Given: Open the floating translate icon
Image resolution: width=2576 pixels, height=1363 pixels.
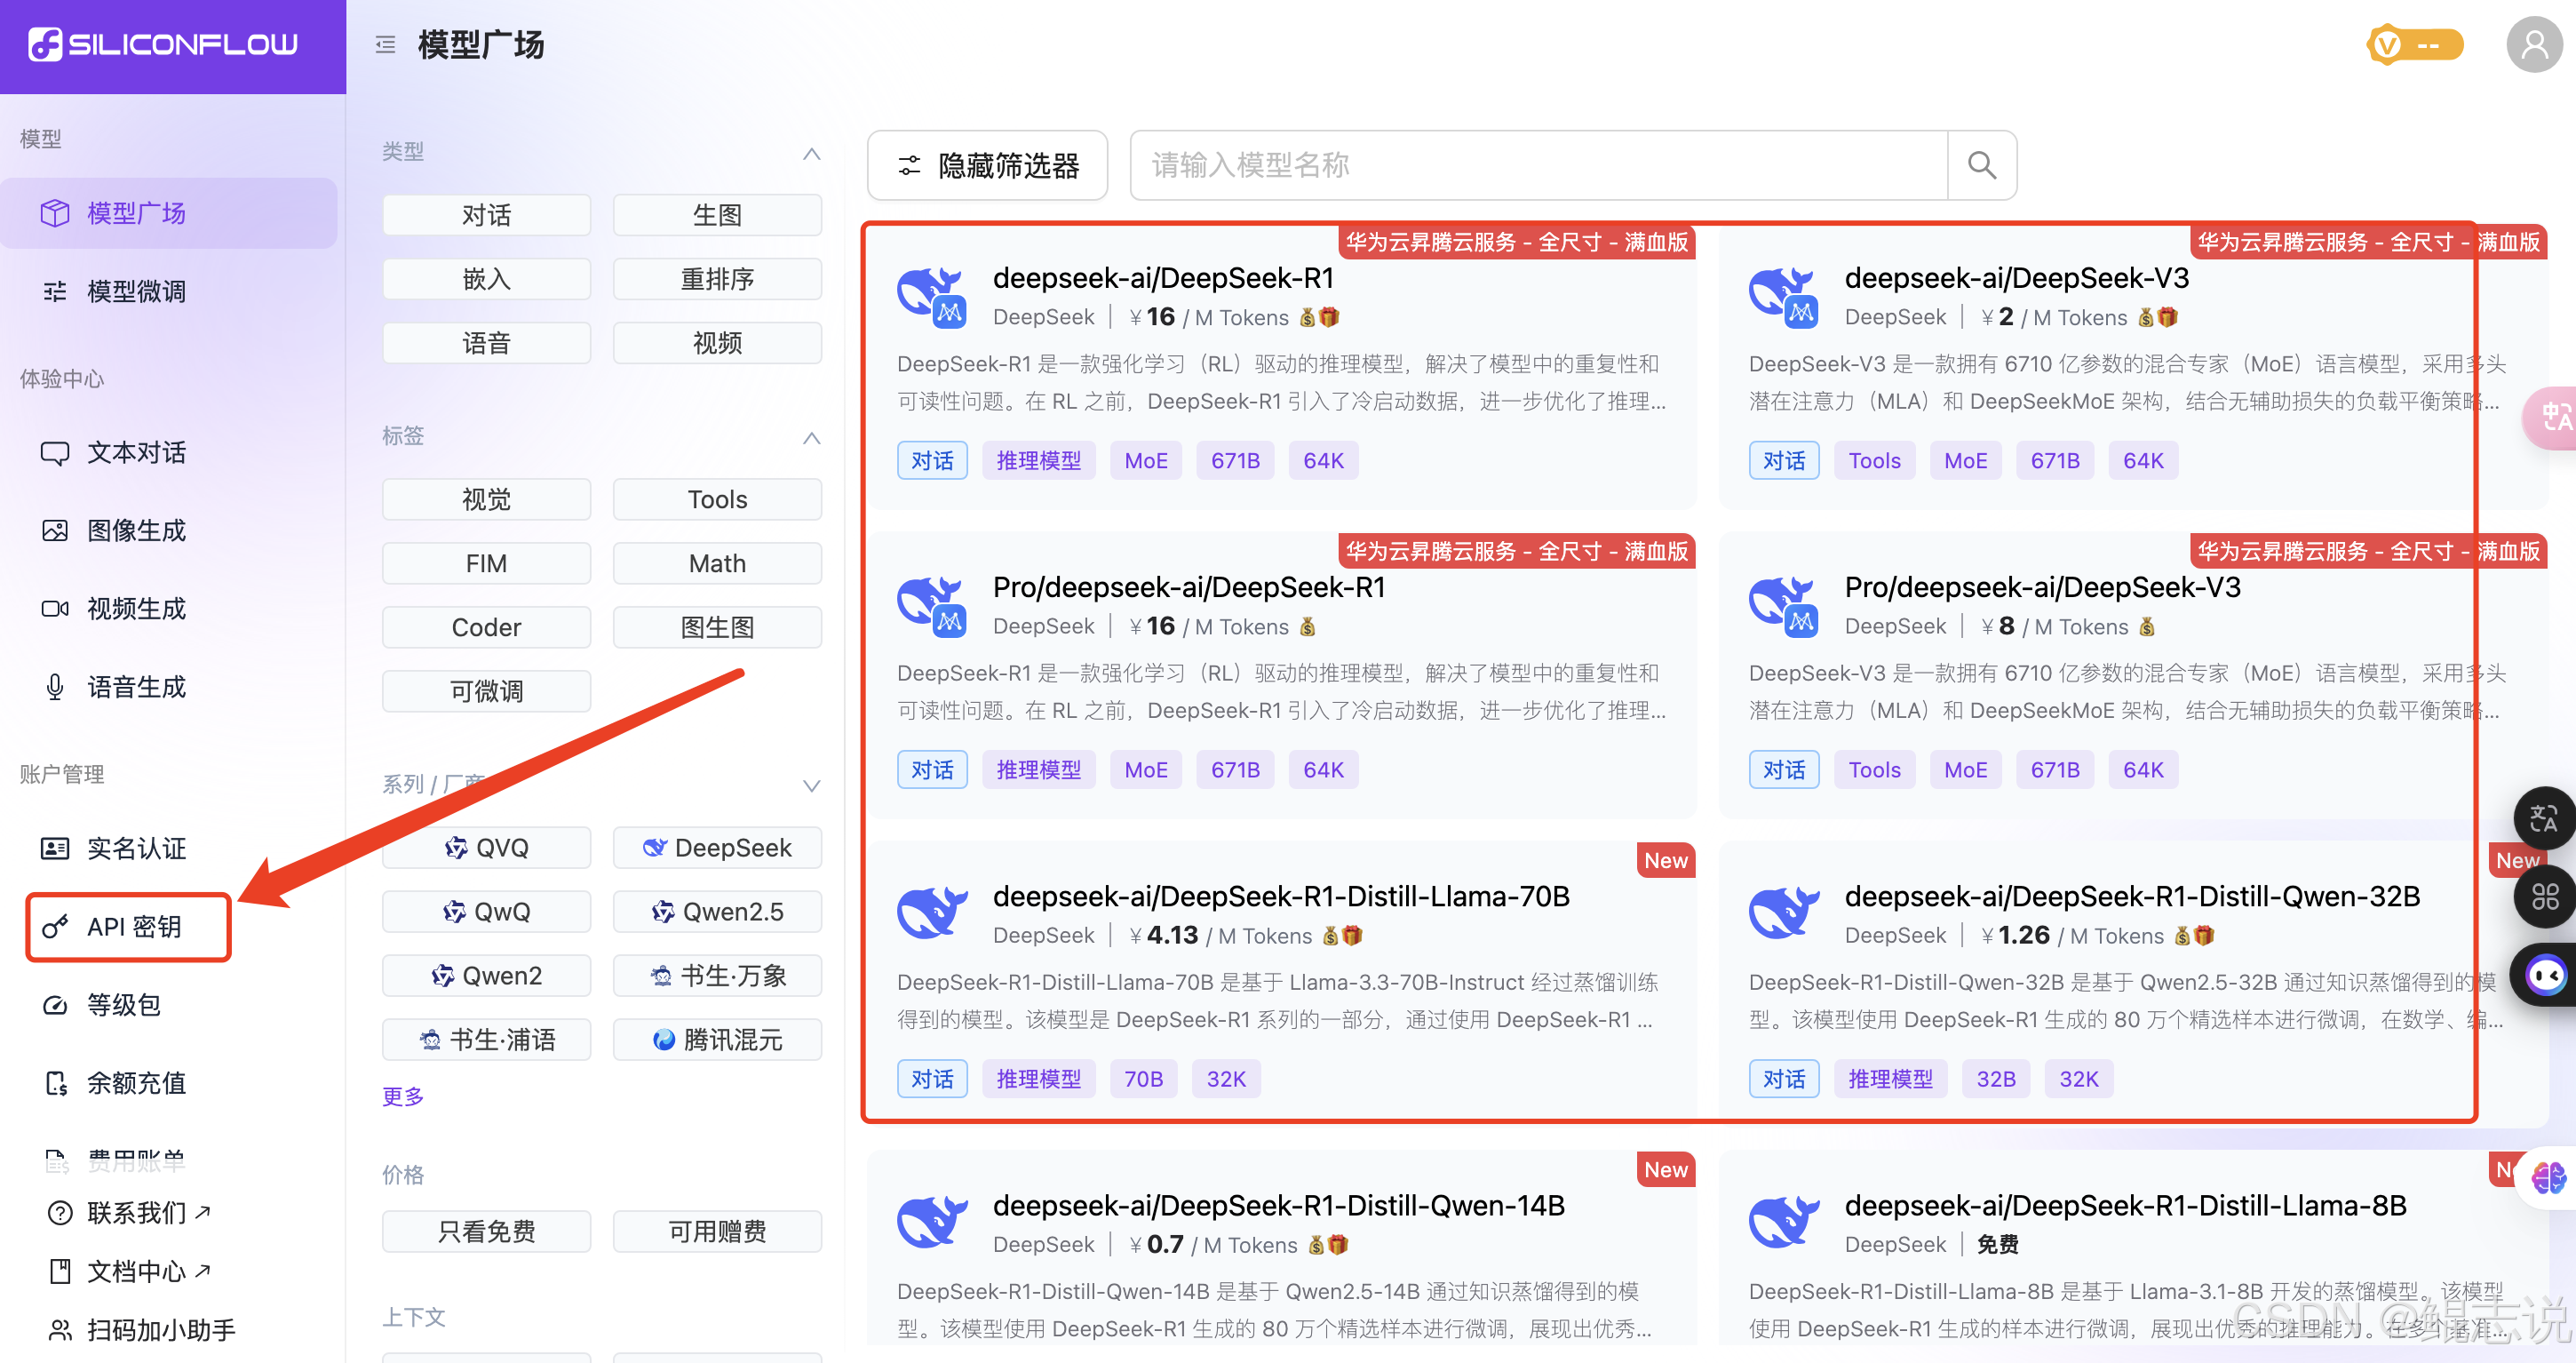Looking at the screenshot, I should click(2543, 819).
